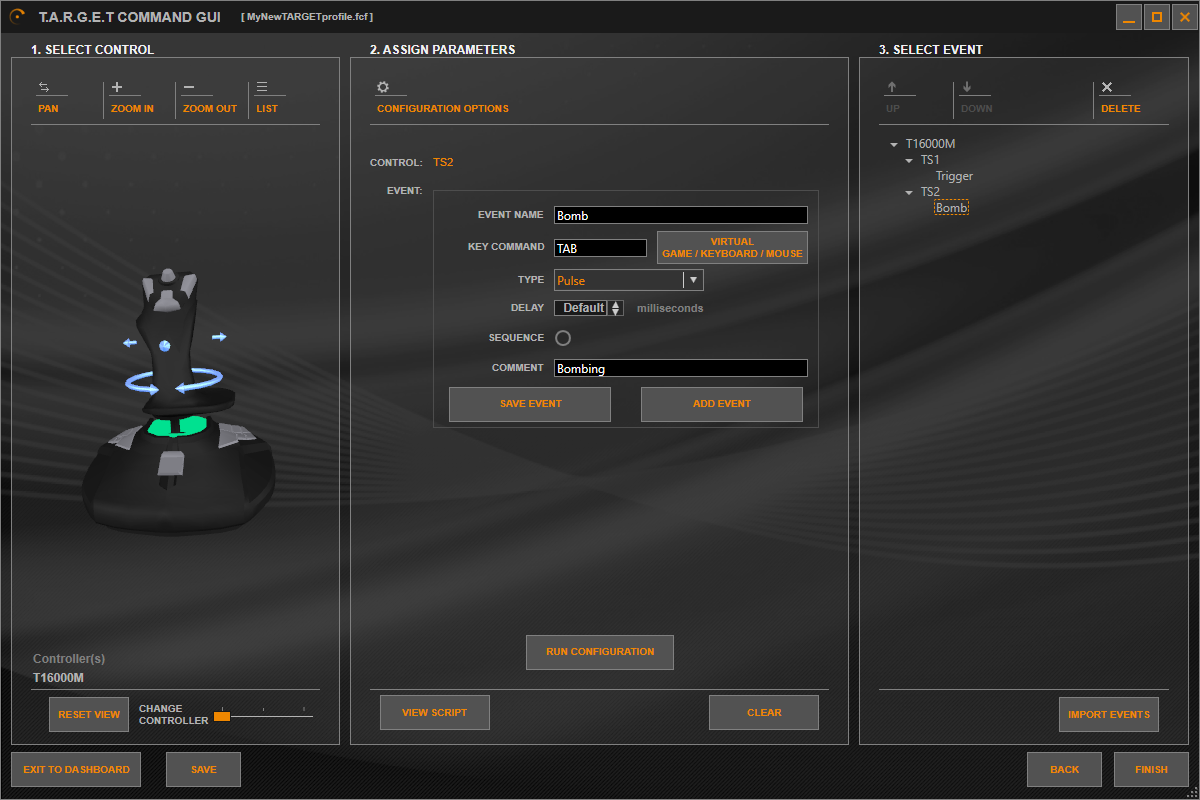
Task: Increase the Delay stepper value
Action: click(616, 304)
